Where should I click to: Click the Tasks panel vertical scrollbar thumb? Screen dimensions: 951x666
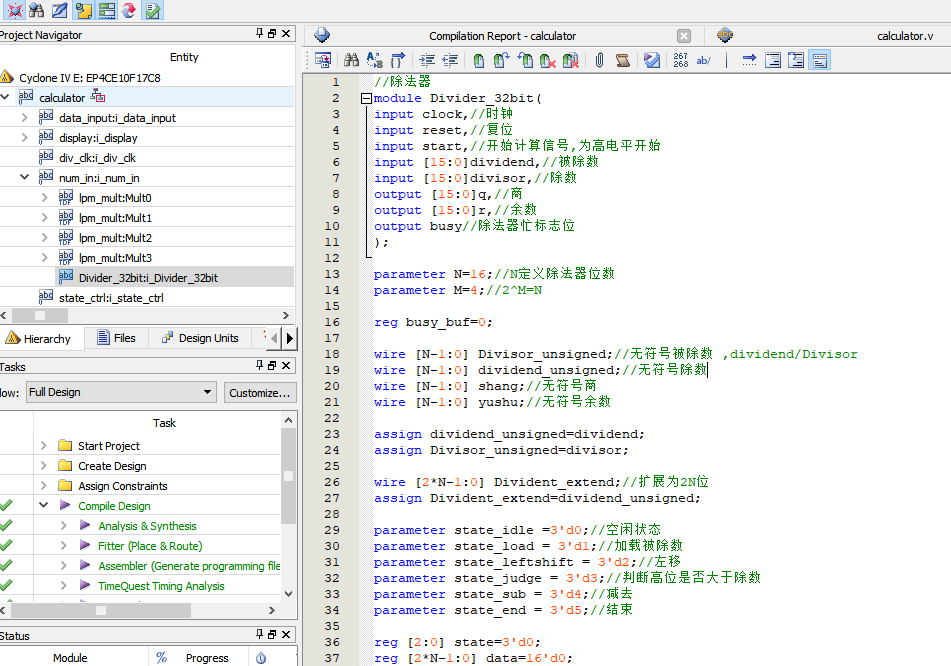pyautogui.click(x=289, y=476)
